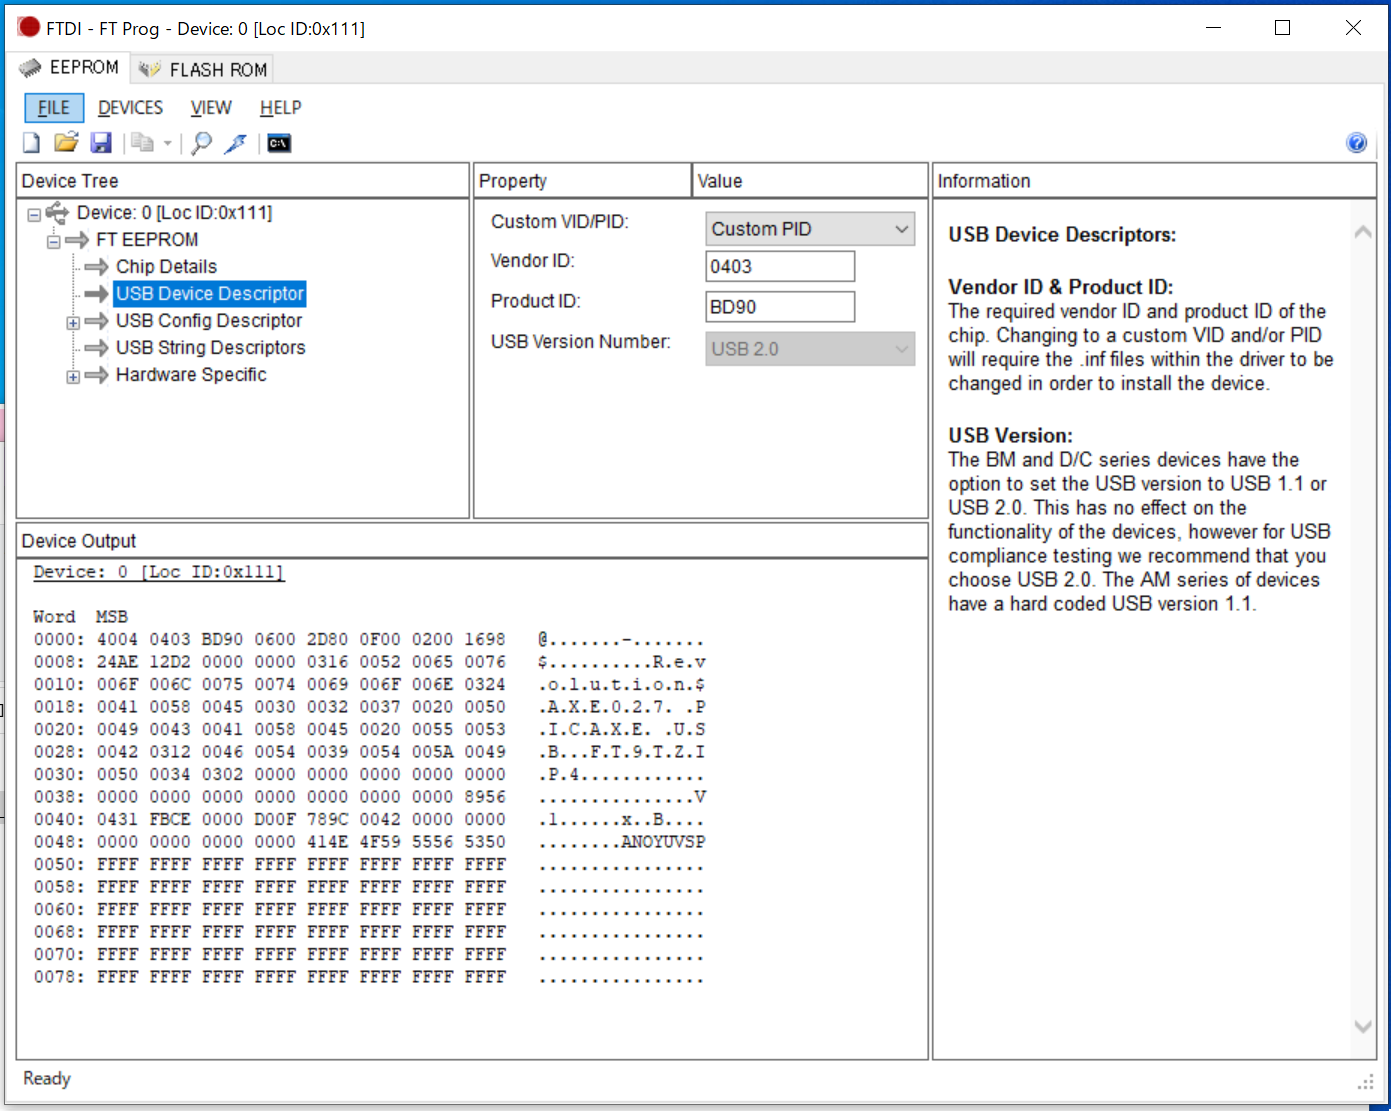Click the Device Tree panel header
1391x1111 pixels.
[243, 181]
